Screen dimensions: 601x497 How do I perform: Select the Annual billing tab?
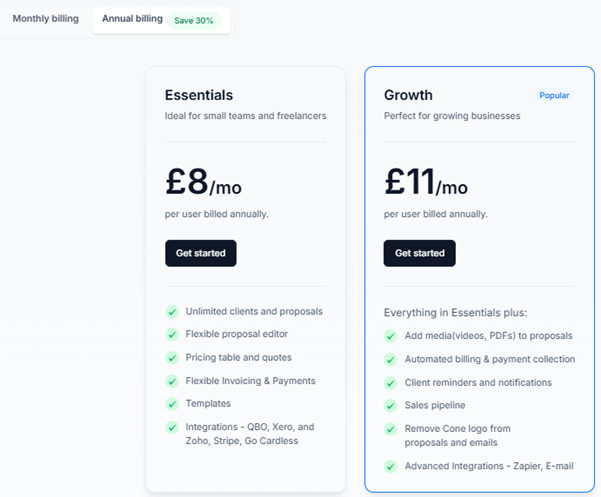[x=132, y=19]
